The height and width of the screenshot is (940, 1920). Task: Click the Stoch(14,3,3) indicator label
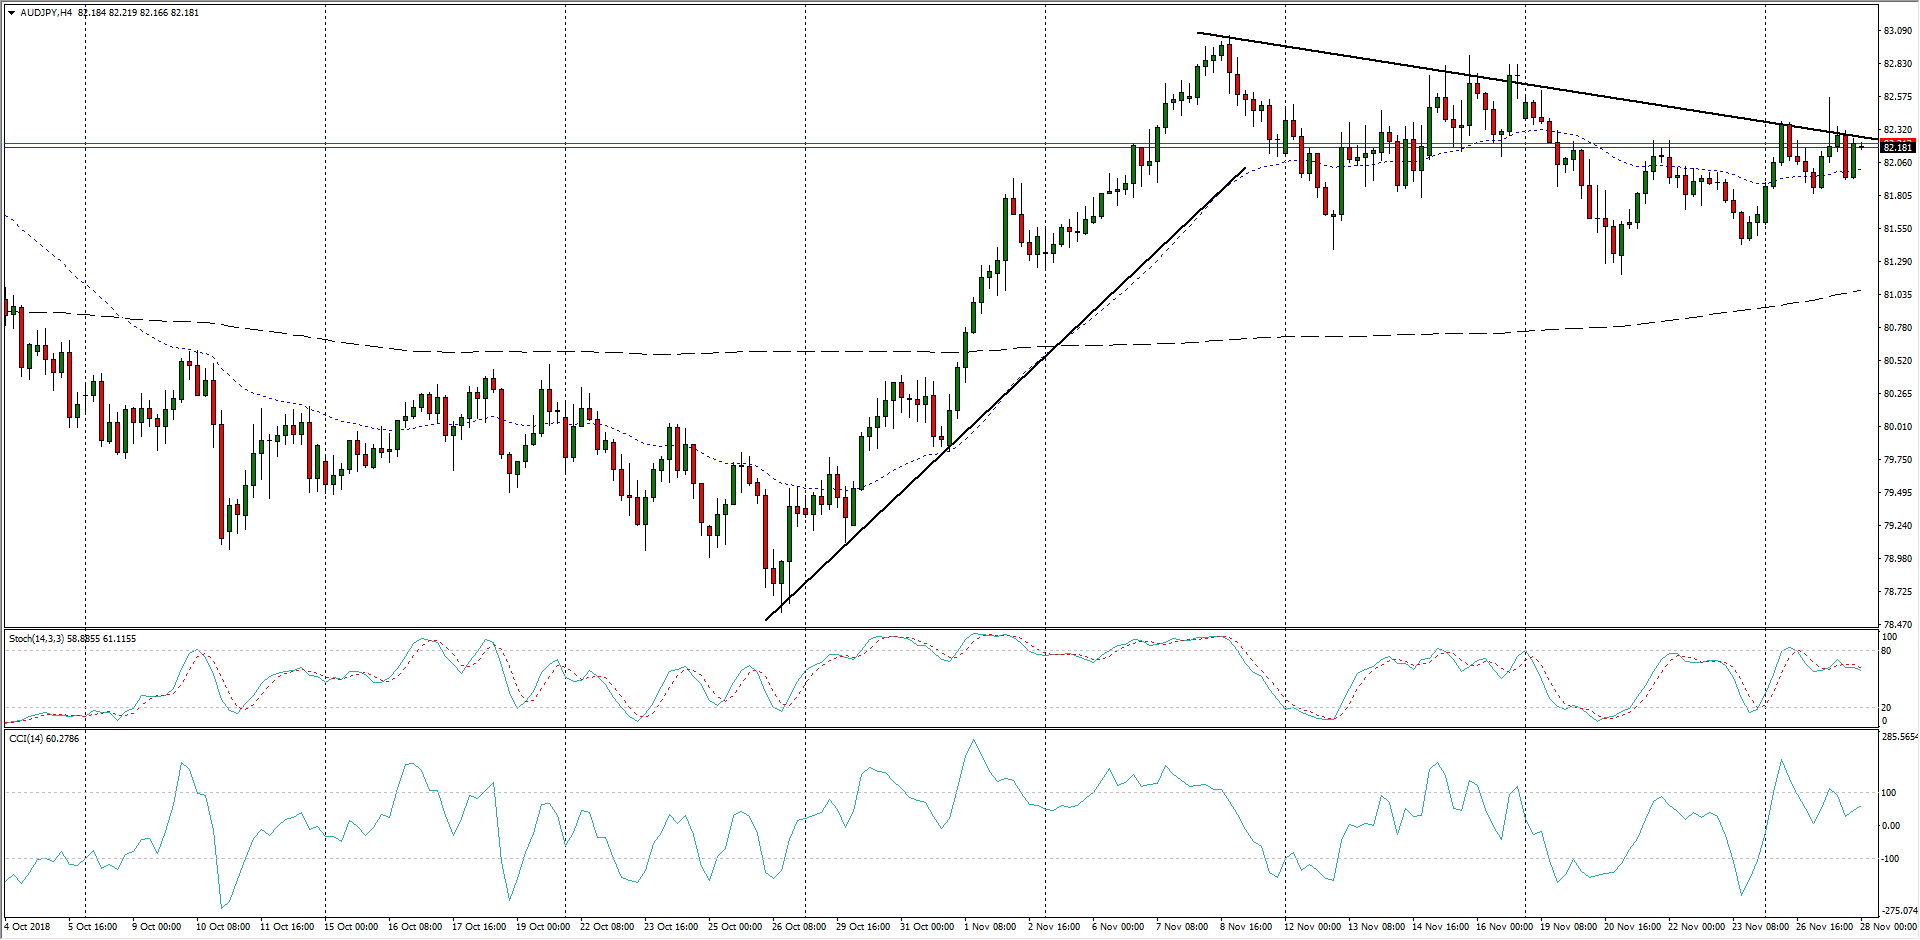point(35,638)
